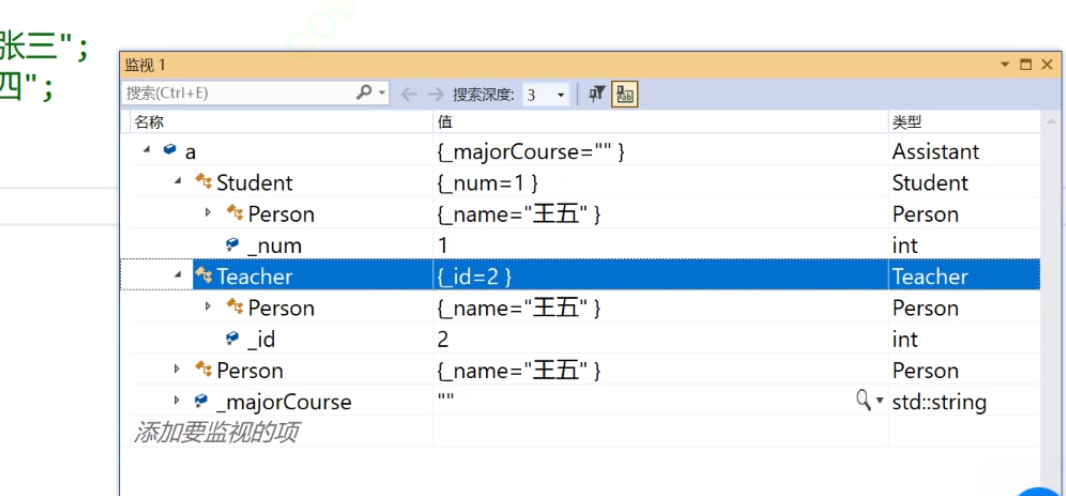
Task: Expand the Person node under Teacher
Action: pyautogui.click(x=209, y=307)
